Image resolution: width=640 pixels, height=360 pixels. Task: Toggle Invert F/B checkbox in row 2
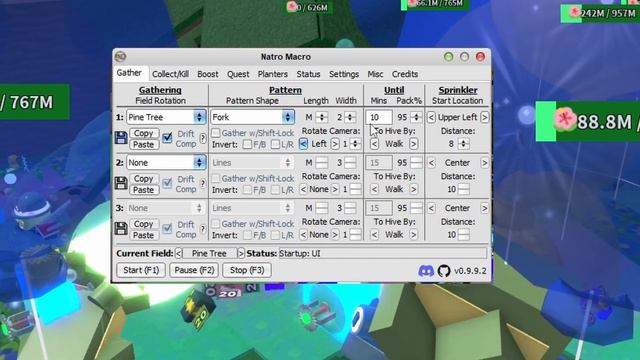247,189
